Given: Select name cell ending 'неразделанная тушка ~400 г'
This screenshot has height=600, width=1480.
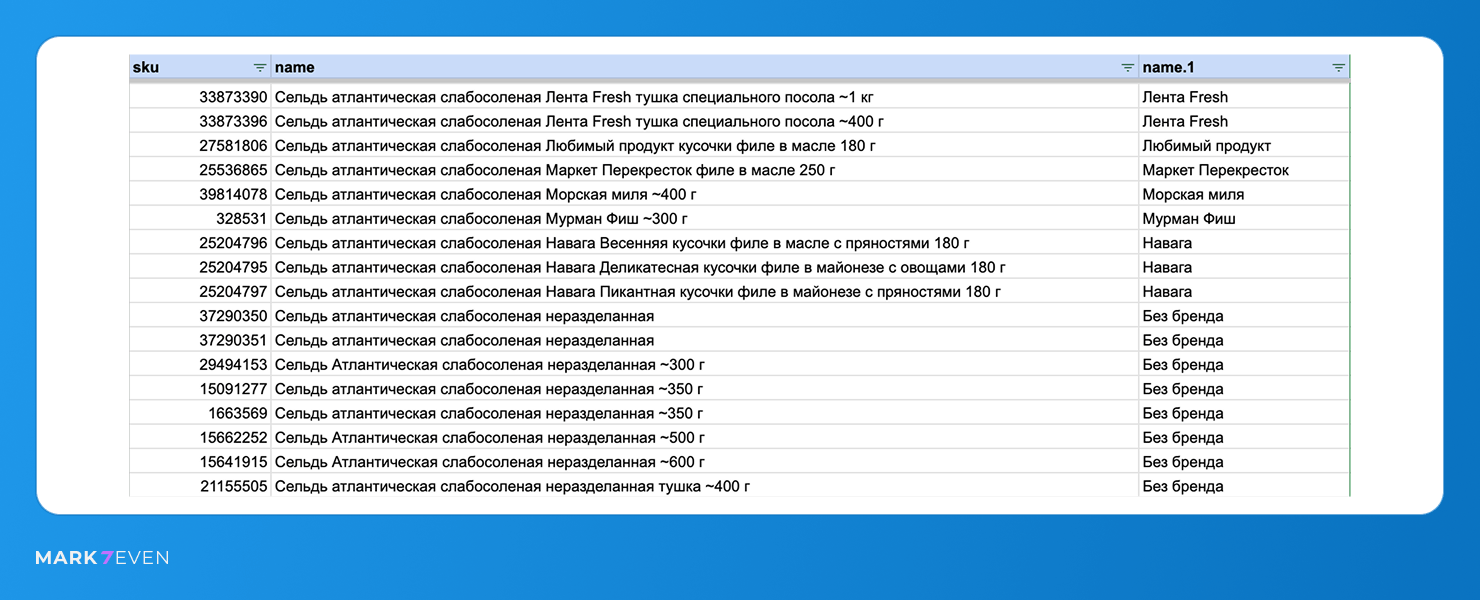Looking at the screenshot, I should [705, 486].
